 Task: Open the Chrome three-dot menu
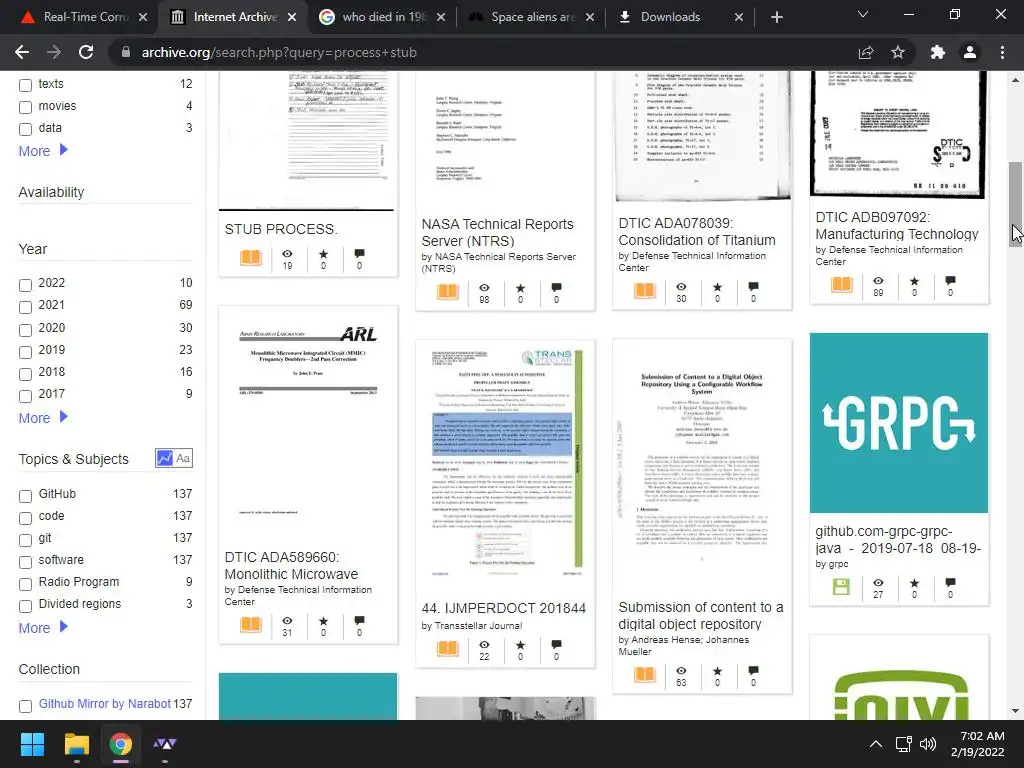coord(1002,52)
